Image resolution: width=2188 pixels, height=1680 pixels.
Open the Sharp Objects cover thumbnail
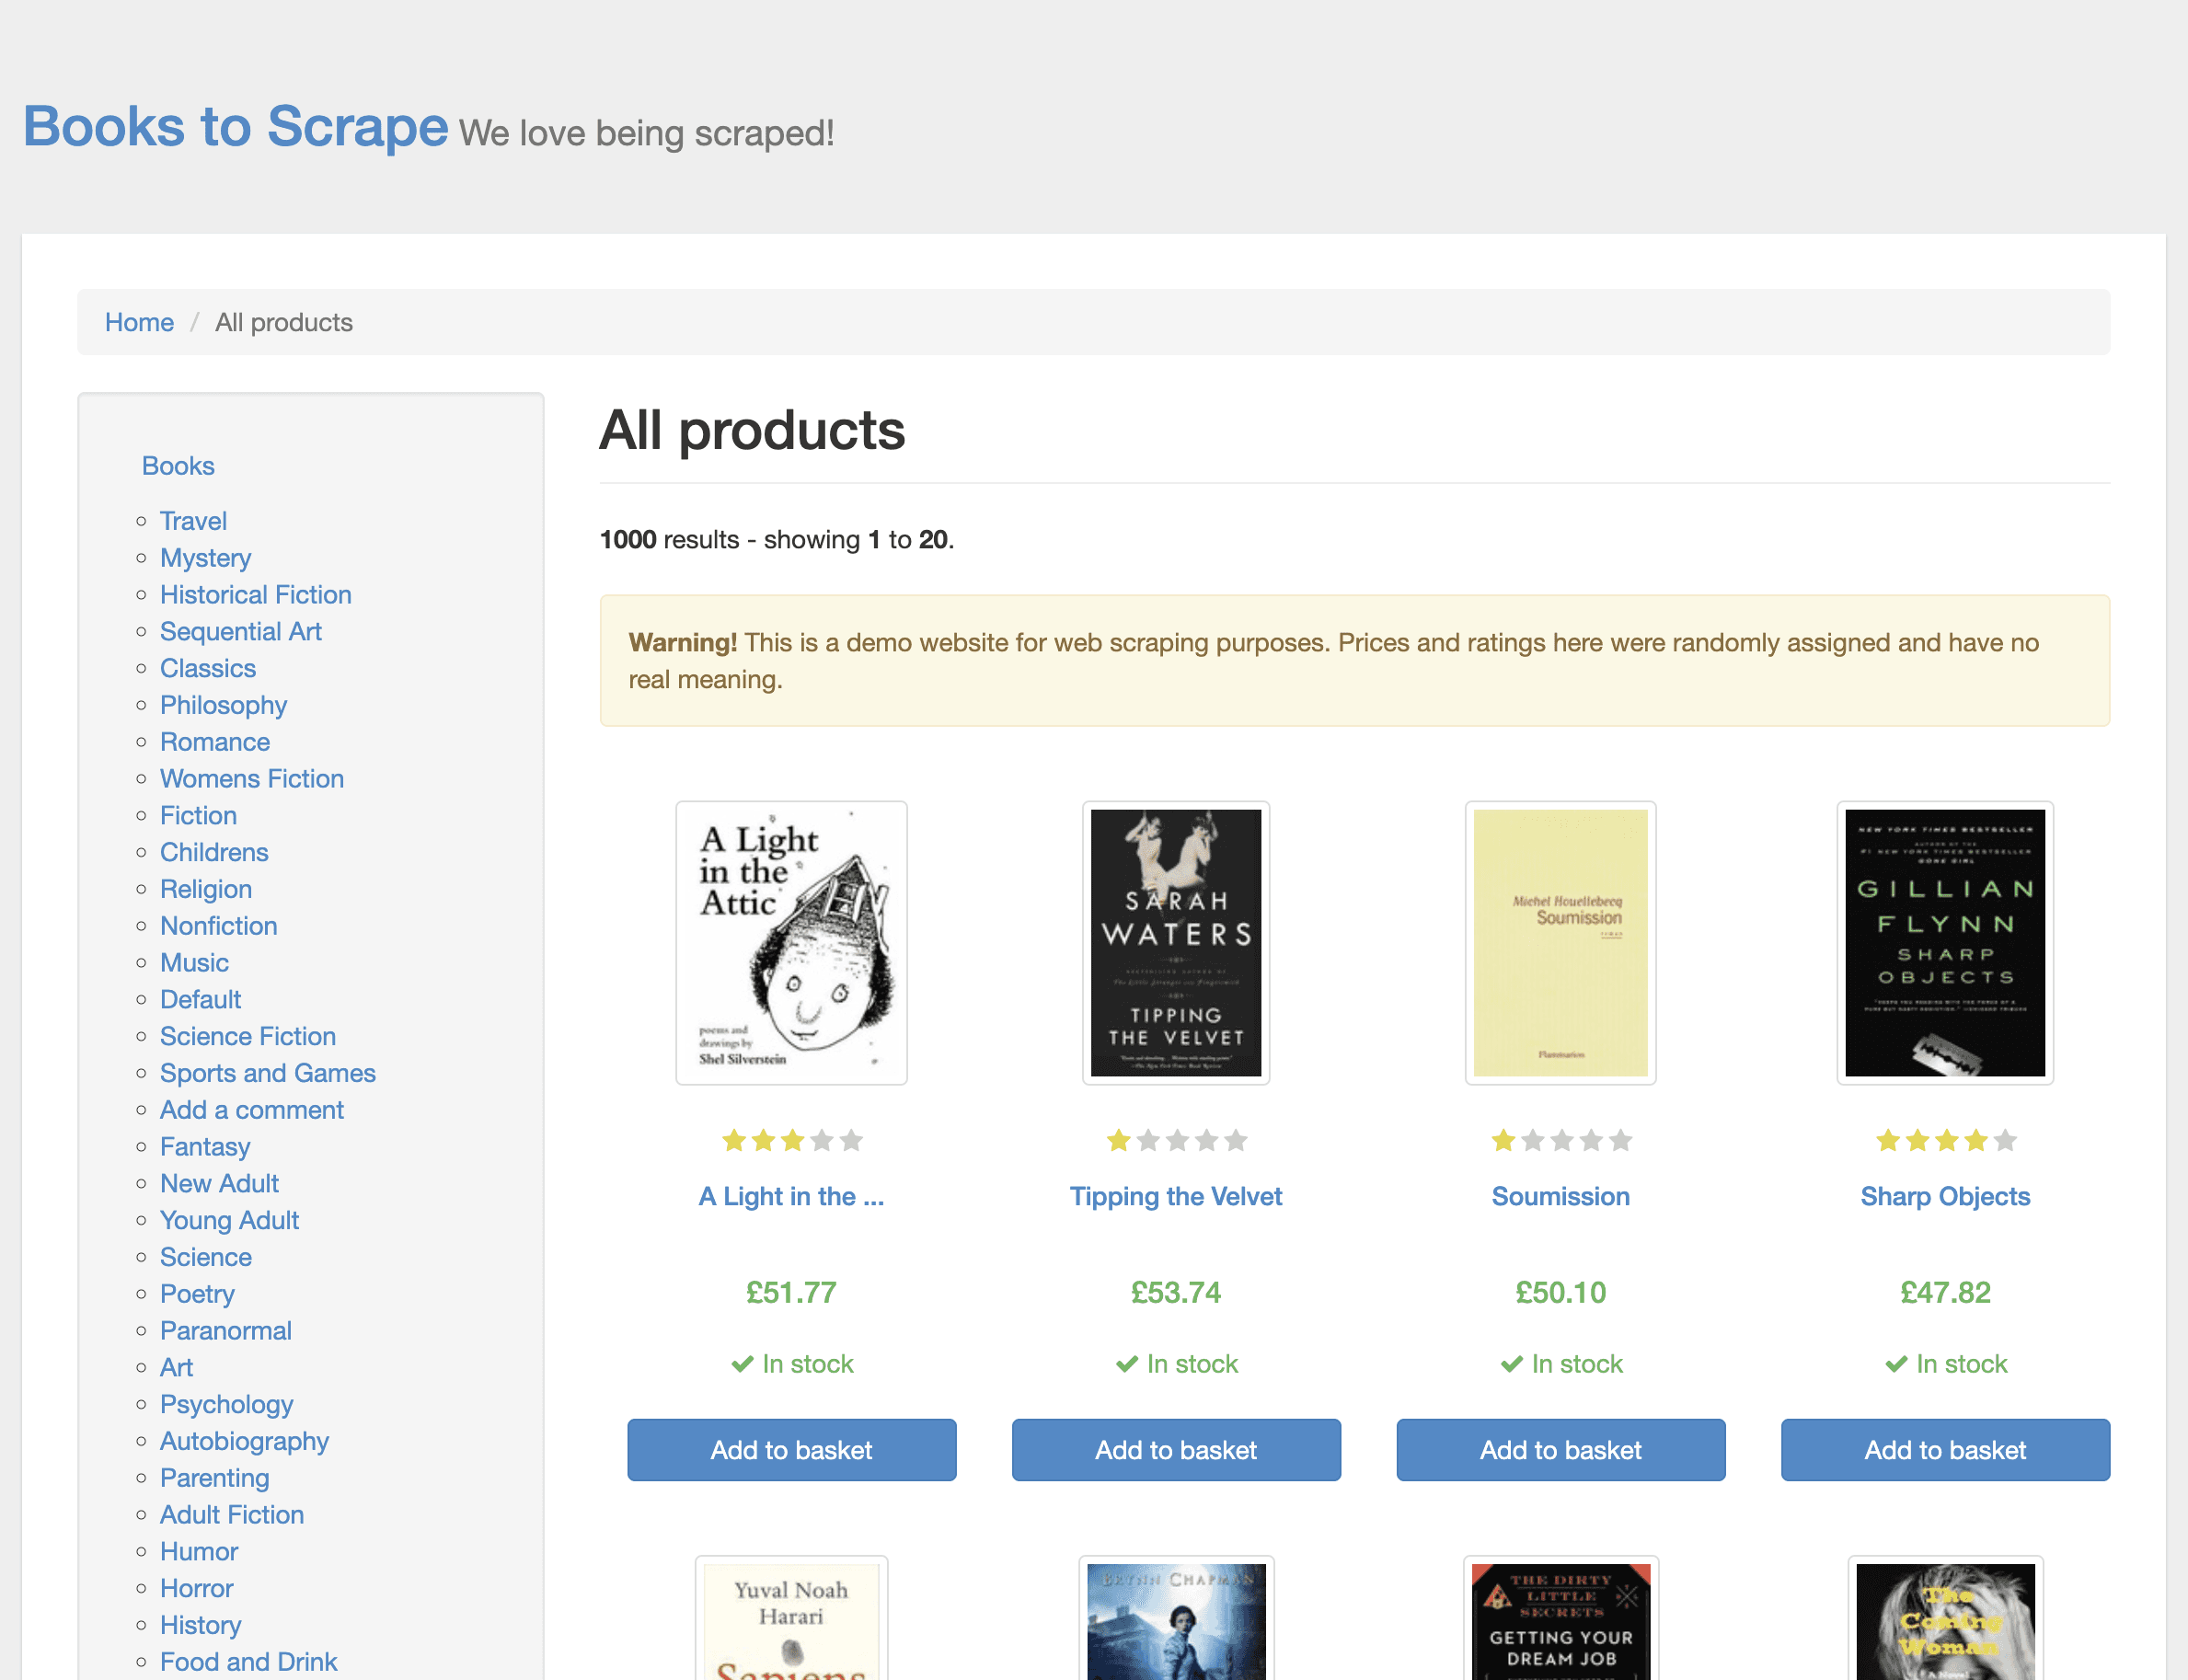[x=1944, y=942]
